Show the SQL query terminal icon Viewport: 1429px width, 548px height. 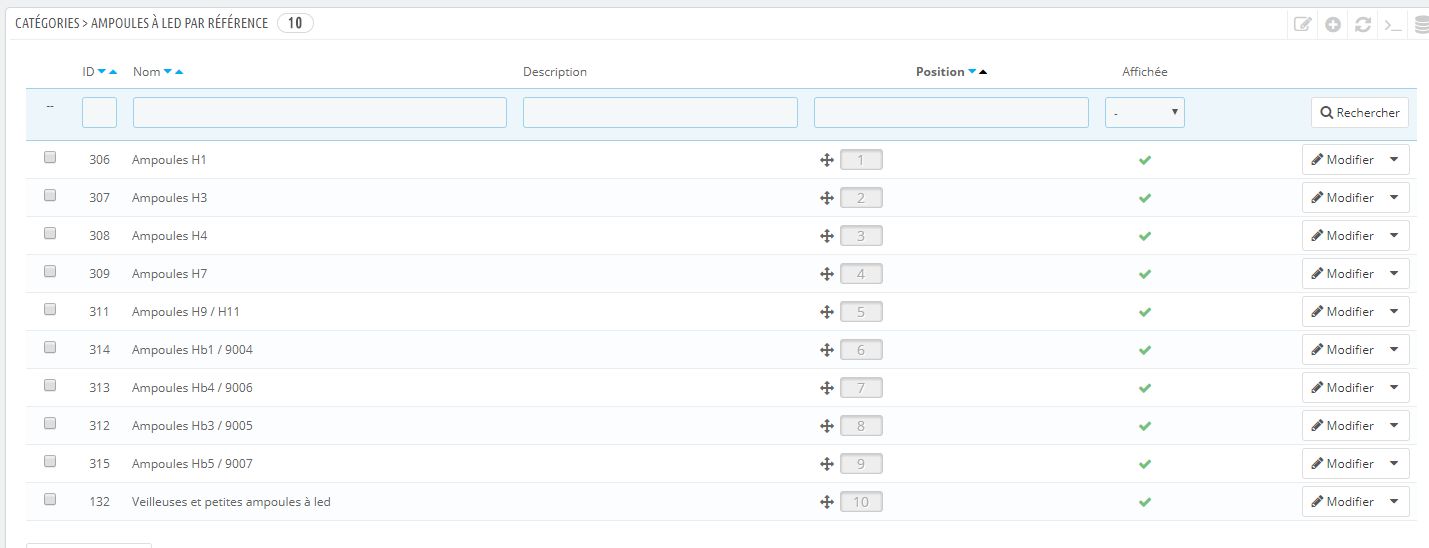point(1392,25)
